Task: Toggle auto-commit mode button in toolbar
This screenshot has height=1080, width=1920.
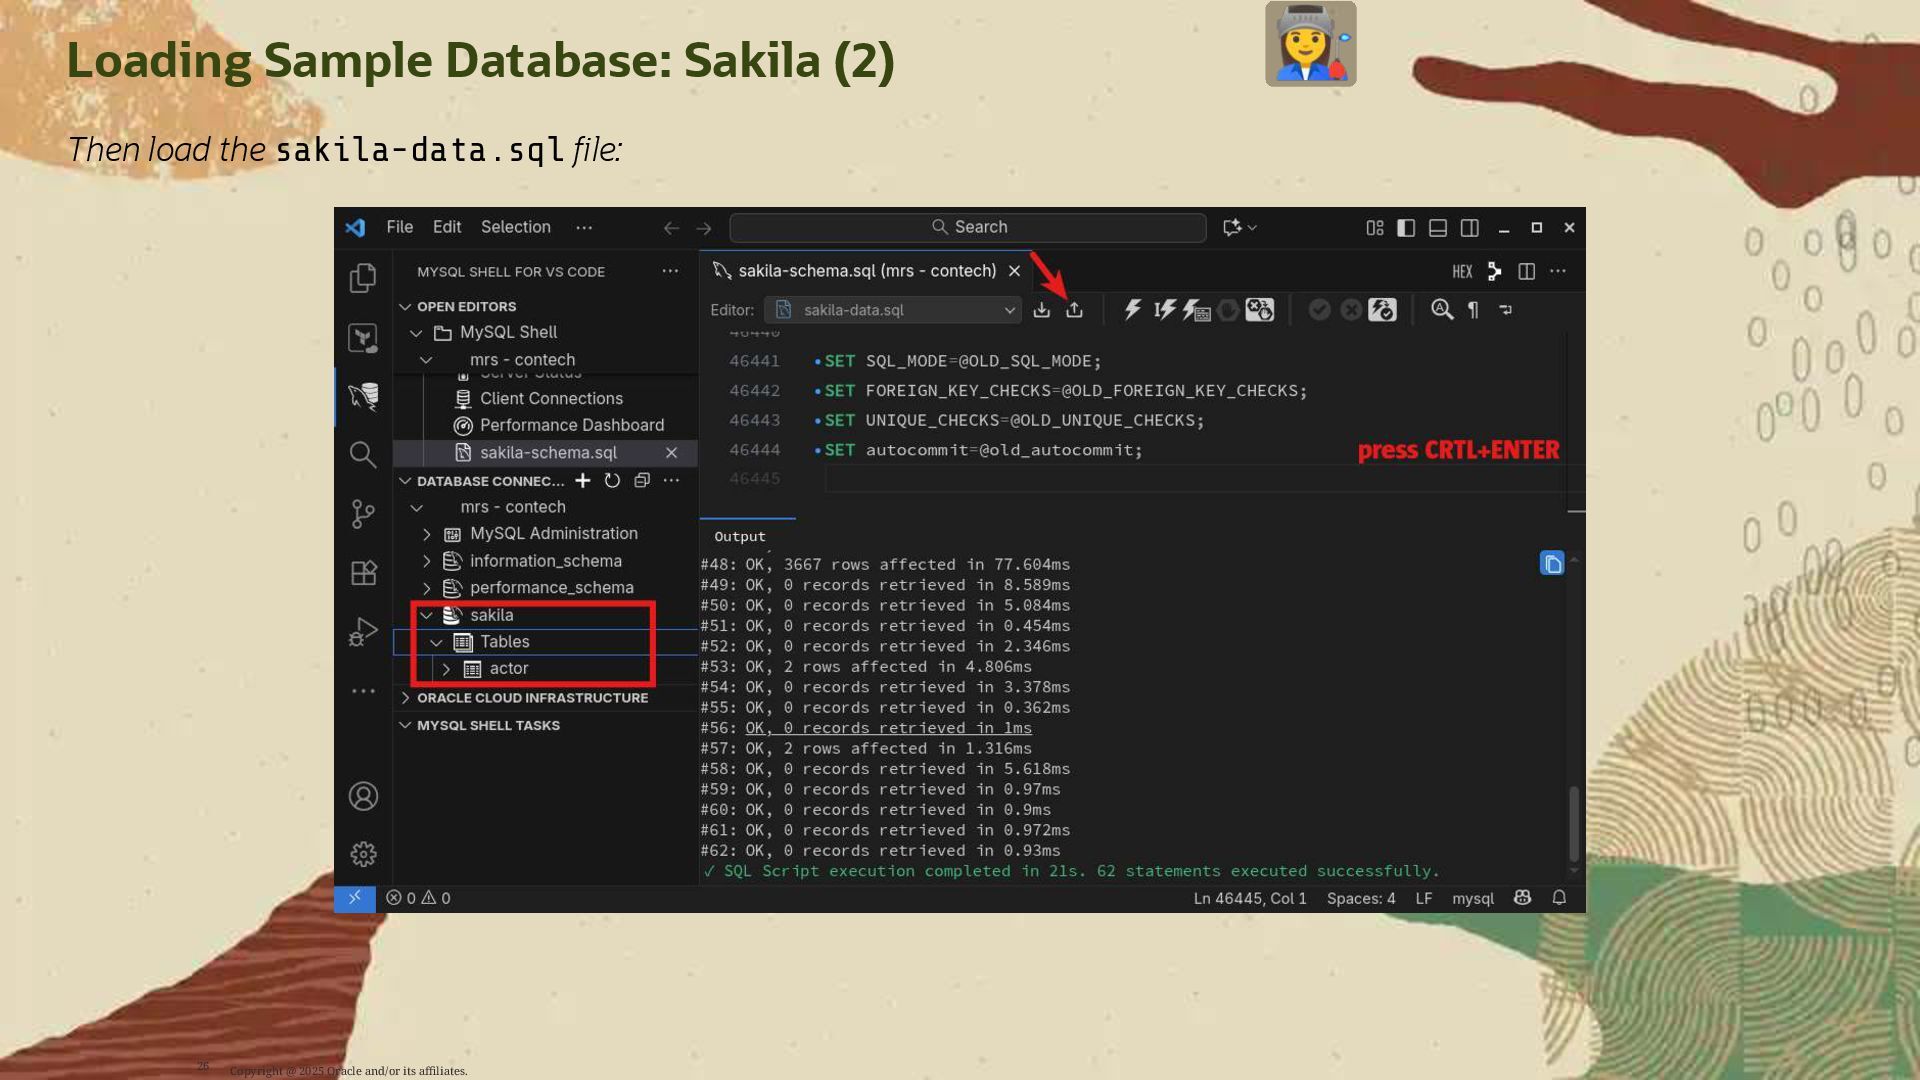Action: point(1382,310)
